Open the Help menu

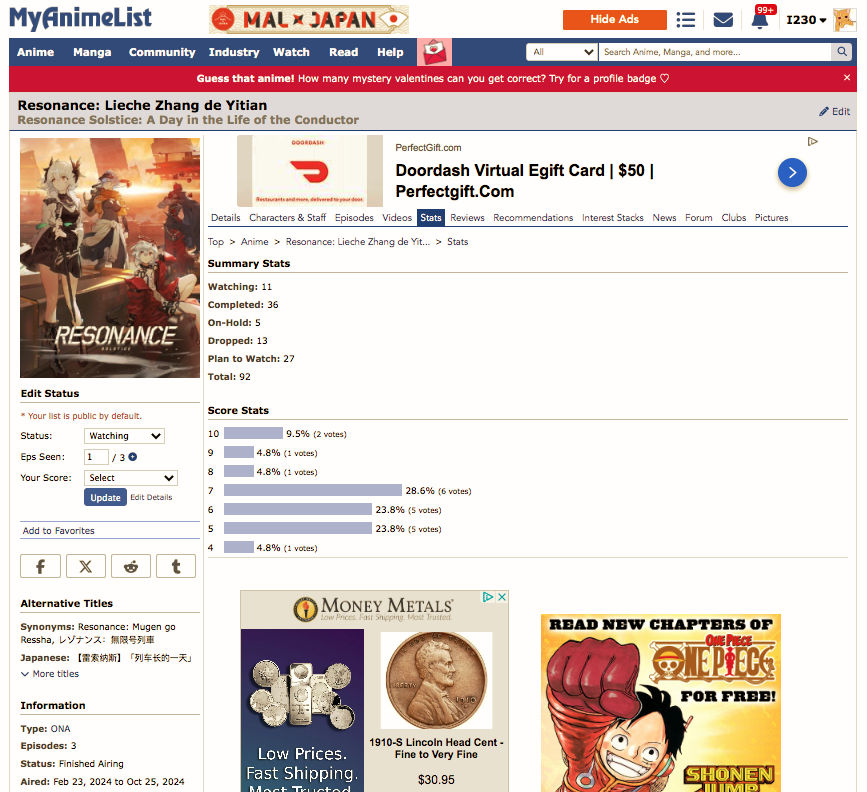click(390, 52)
